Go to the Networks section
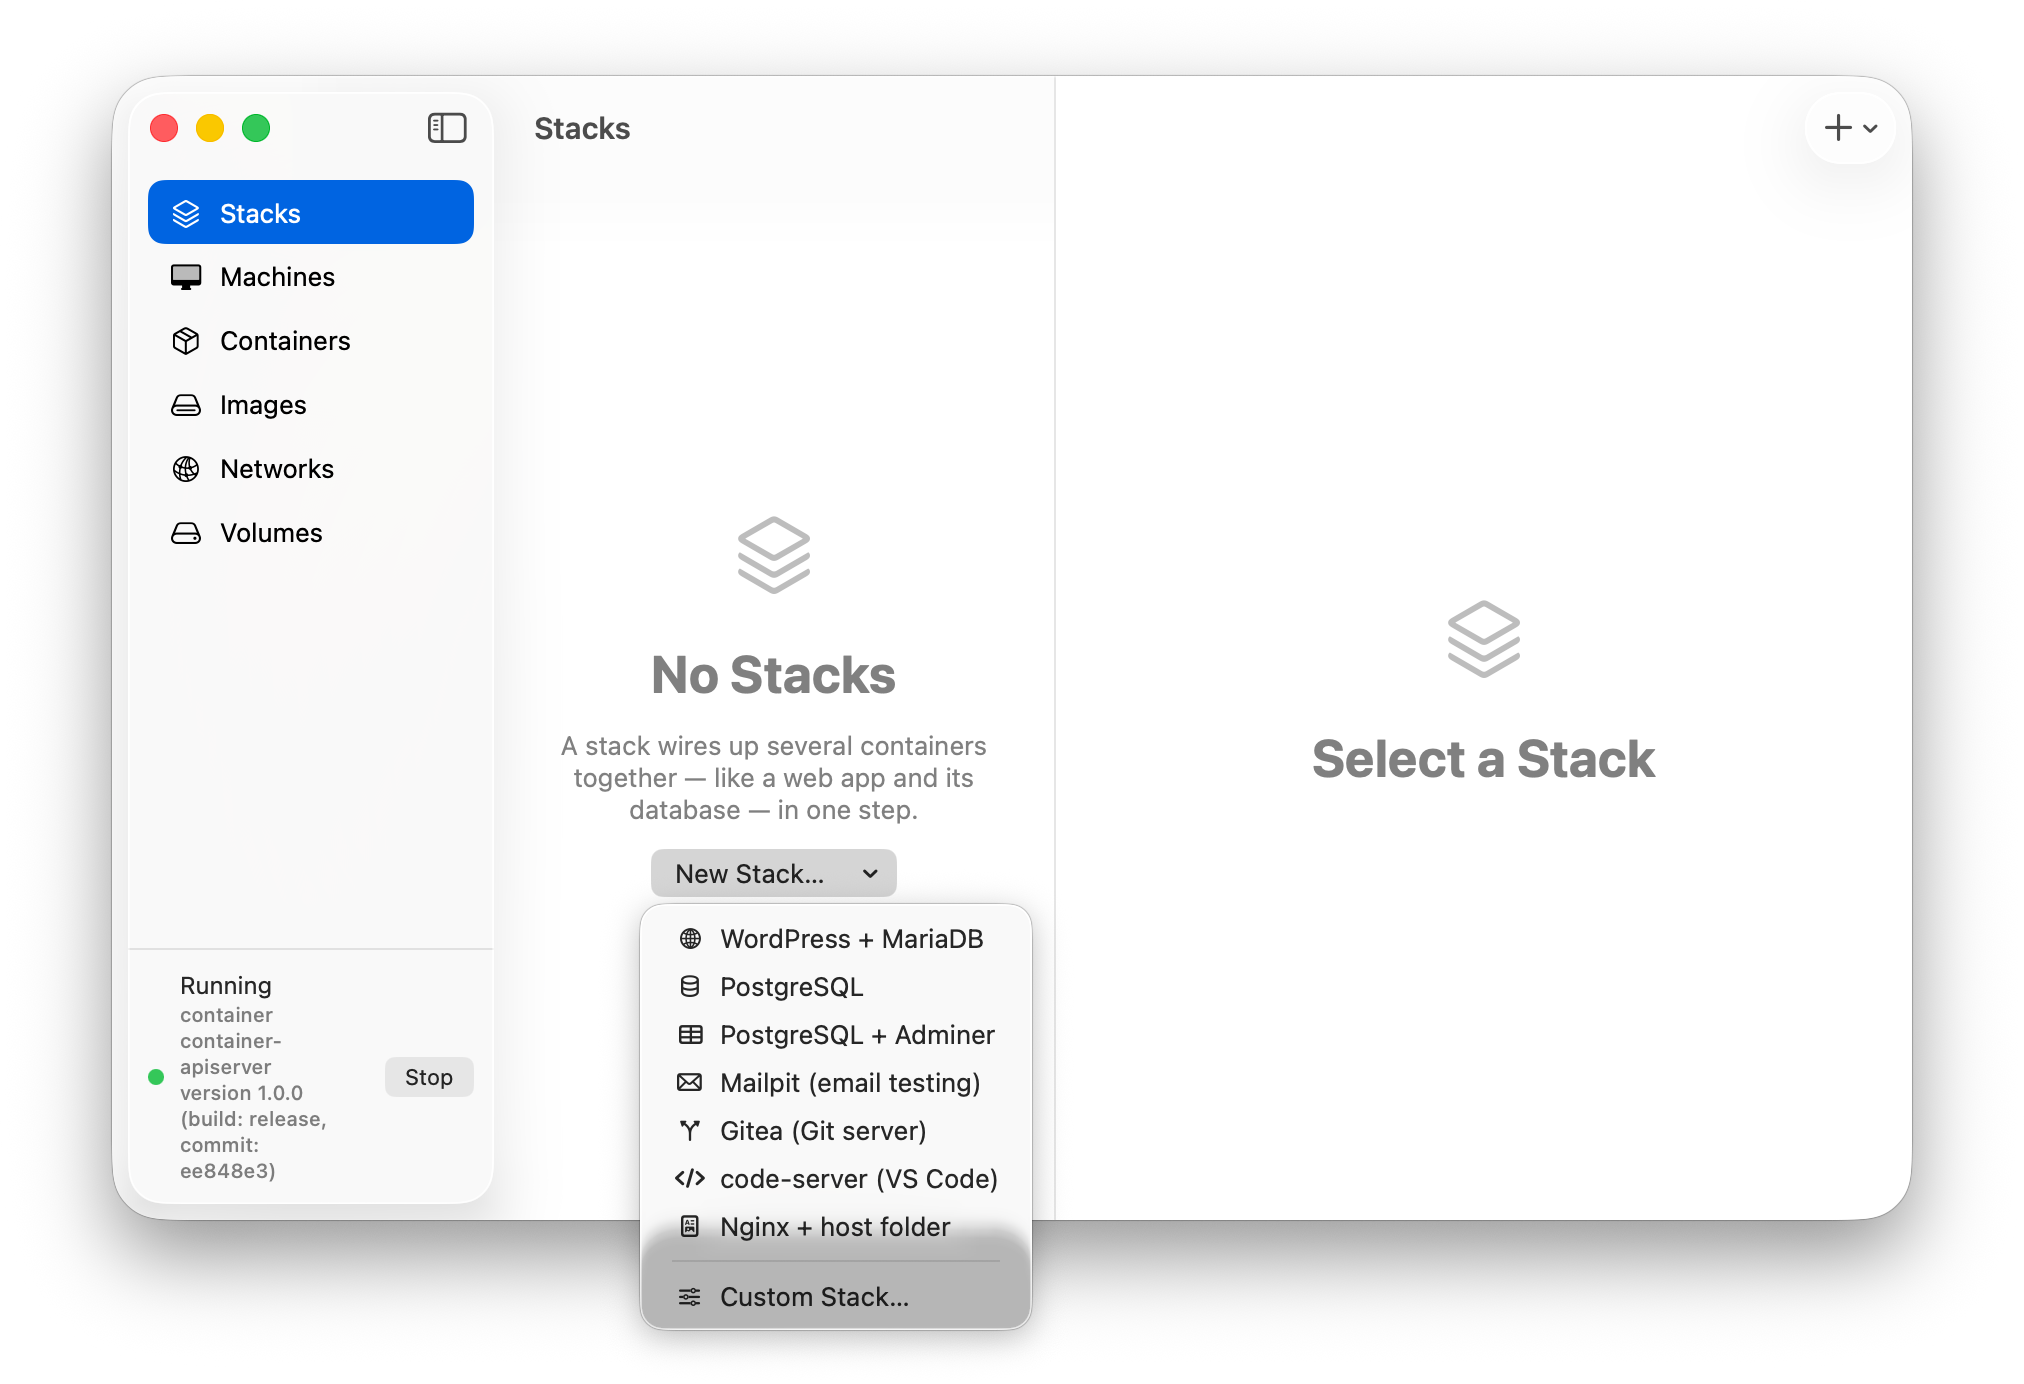 click(311, 469)
